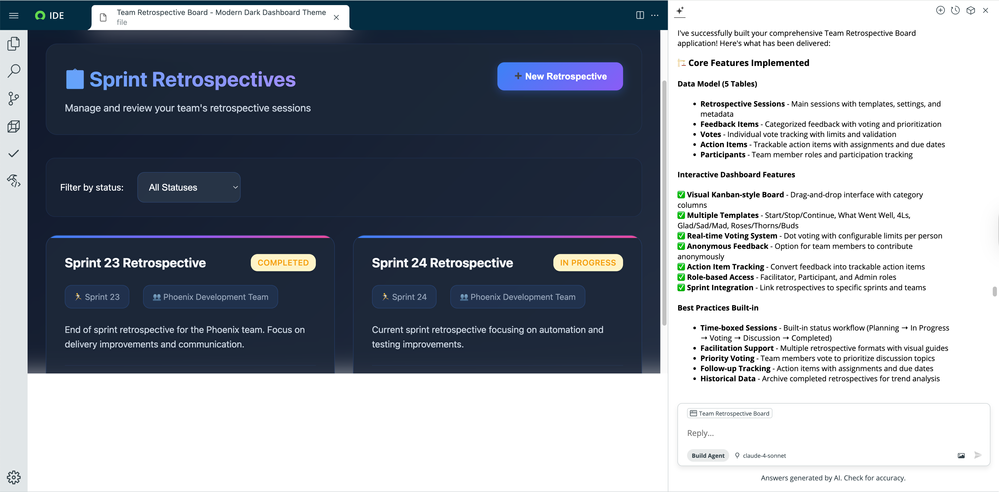The width and height of the screenshot is (999, 492).
Task: Open the code tools icon in the sidebar
Action: point(13,181)
